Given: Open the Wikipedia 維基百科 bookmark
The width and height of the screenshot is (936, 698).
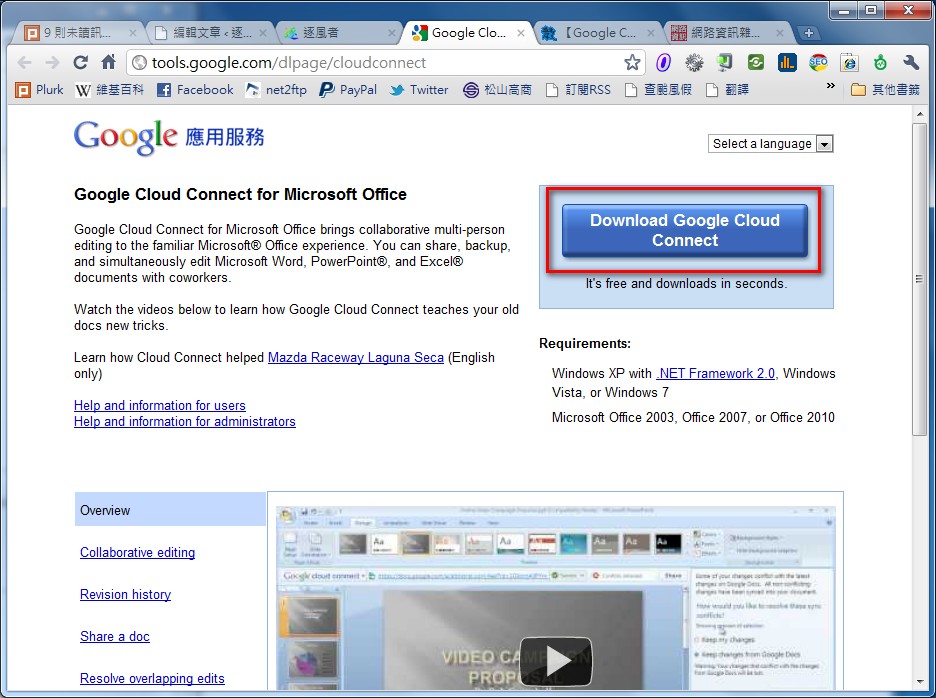Looking at the screenshot, I should pyautogui.click(x=110, y=90).
